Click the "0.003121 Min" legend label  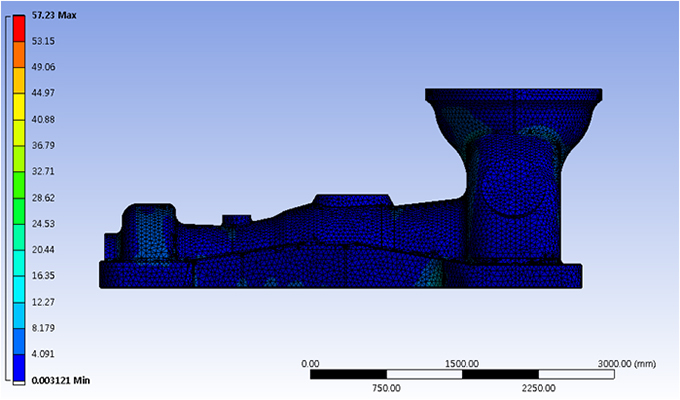tap(61, 380)
